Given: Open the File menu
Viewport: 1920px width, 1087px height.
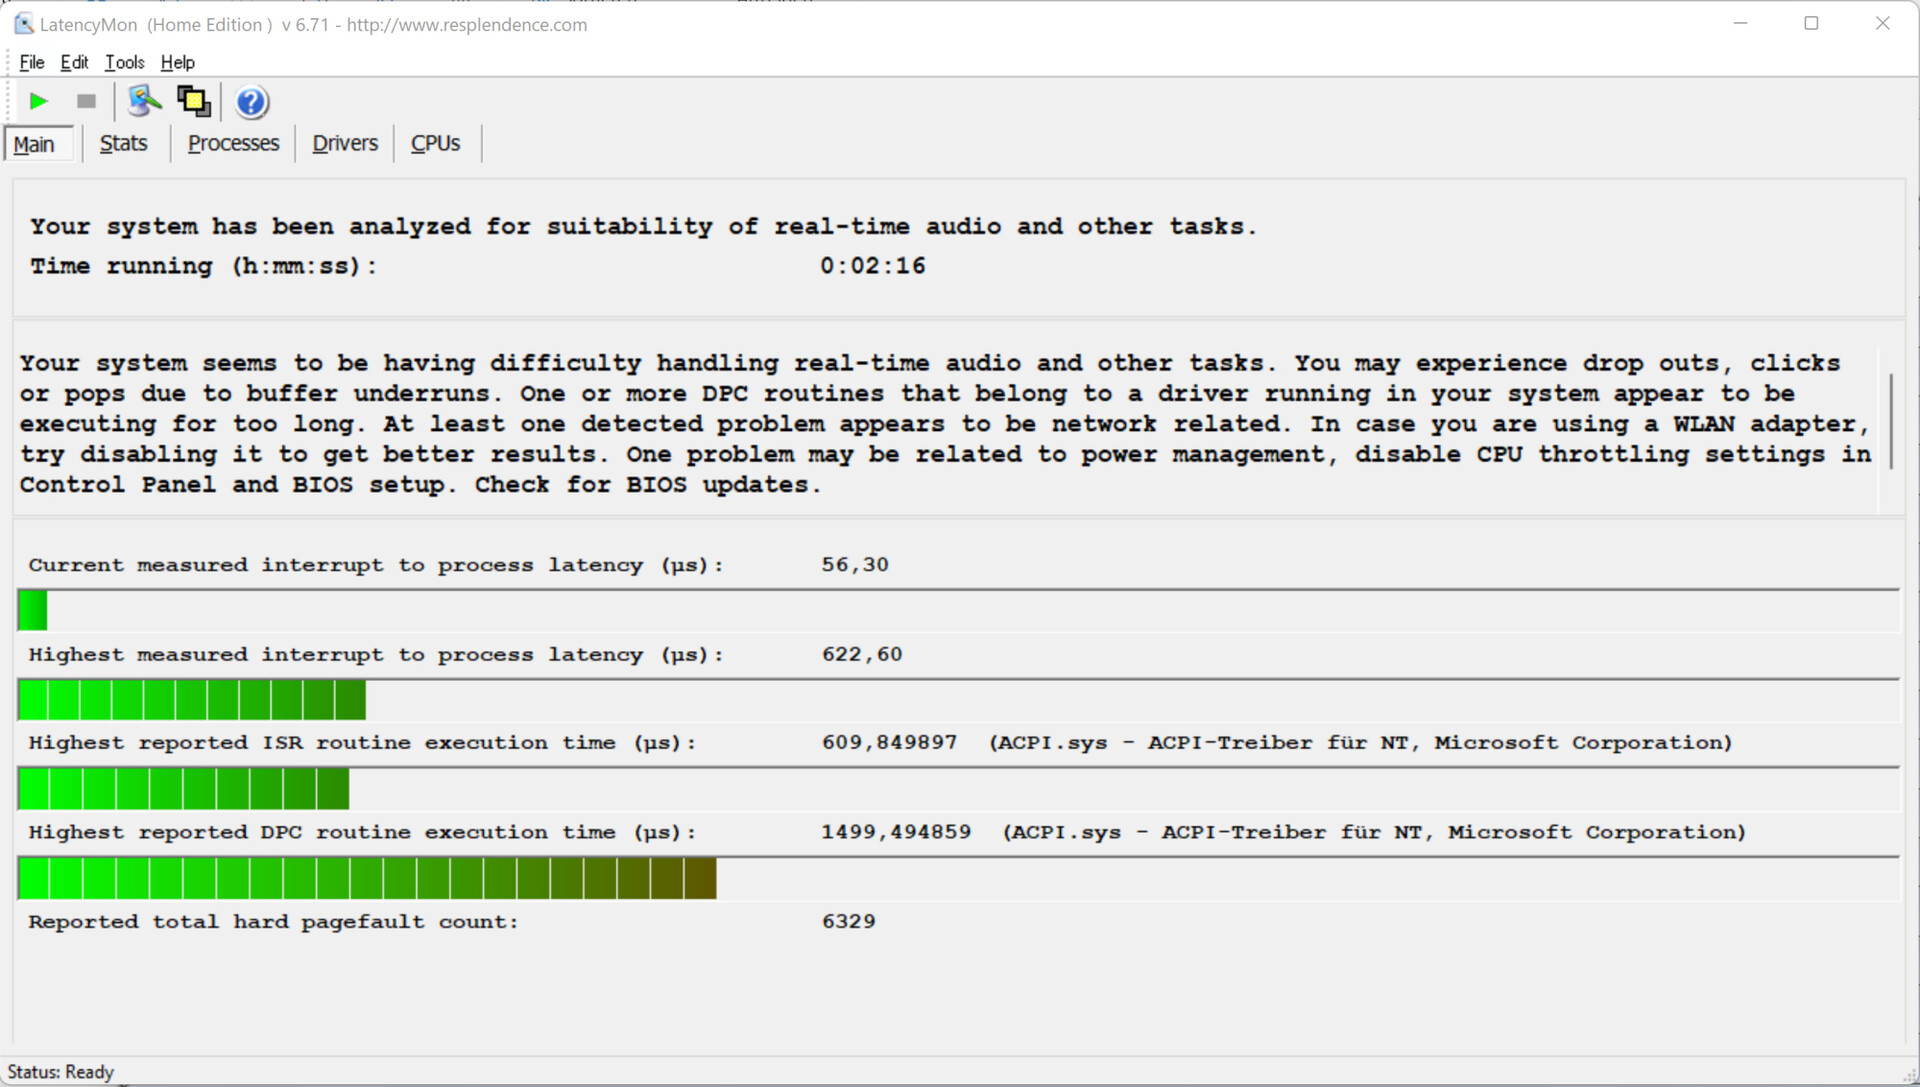Looking at the screenshot, I should [32, 62].
